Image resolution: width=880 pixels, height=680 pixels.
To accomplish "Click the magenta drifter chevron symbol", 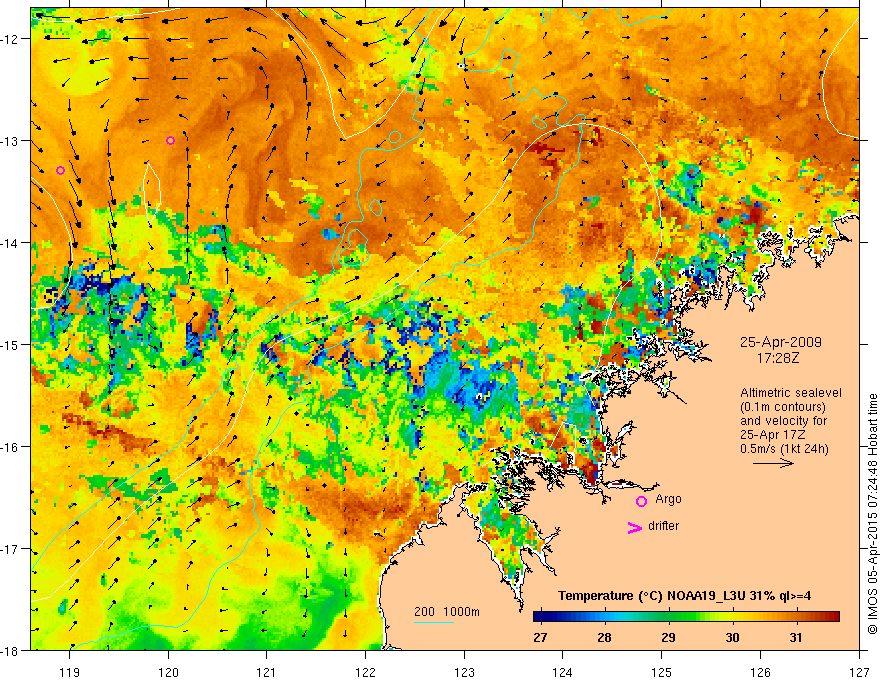I will (x=633, y=528).
